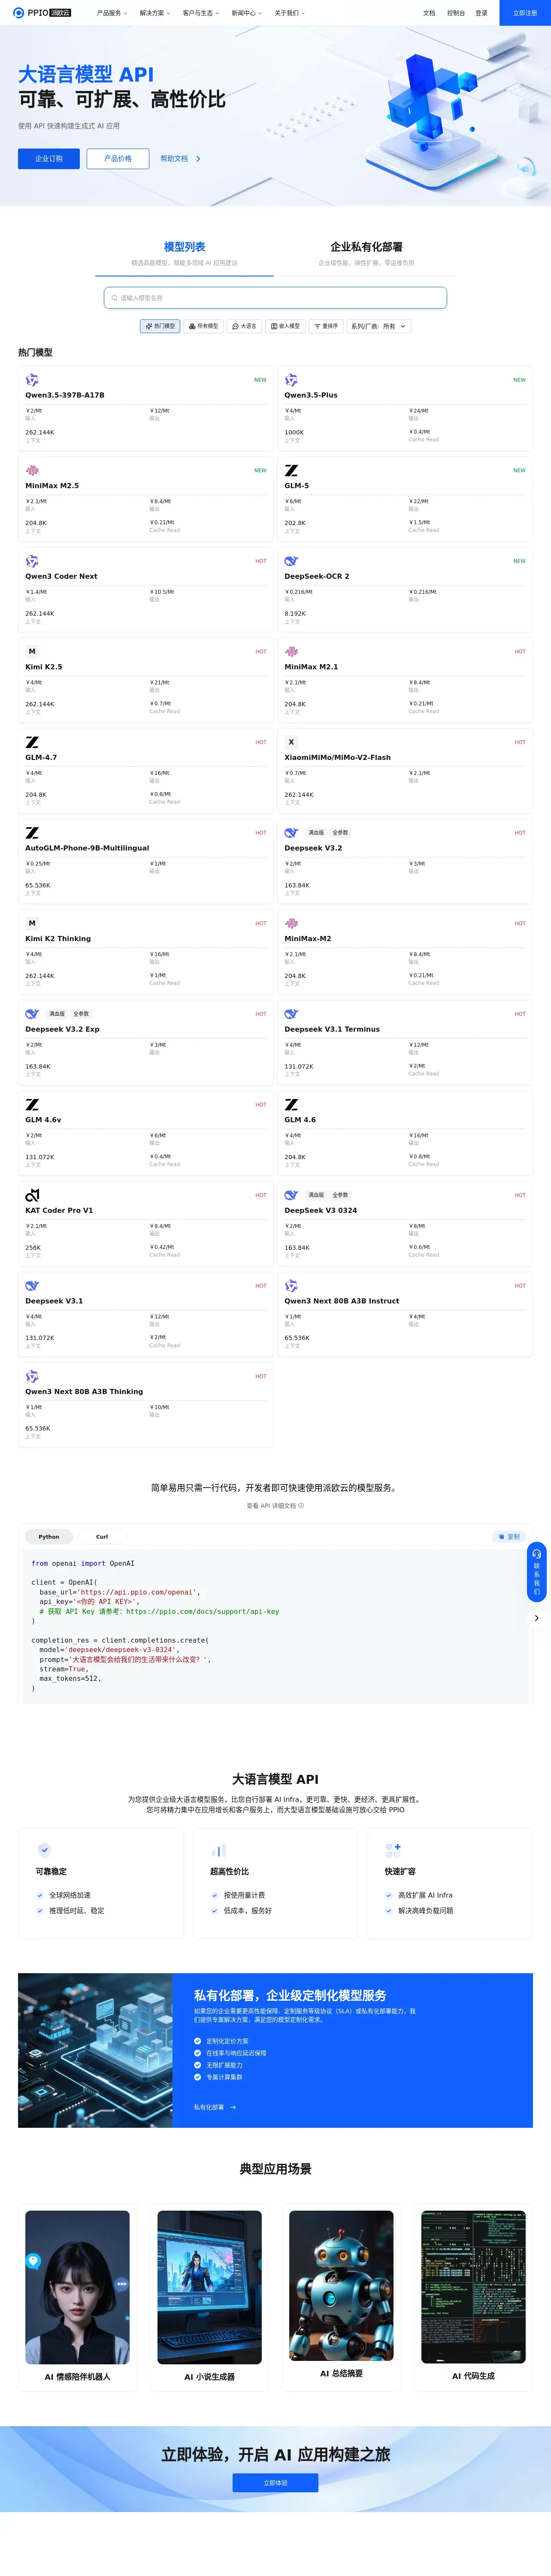Click the Deepseek V3.1 Terminus icon
The width and height of the screenshot is (551, 2576).
pos(291,1014)
